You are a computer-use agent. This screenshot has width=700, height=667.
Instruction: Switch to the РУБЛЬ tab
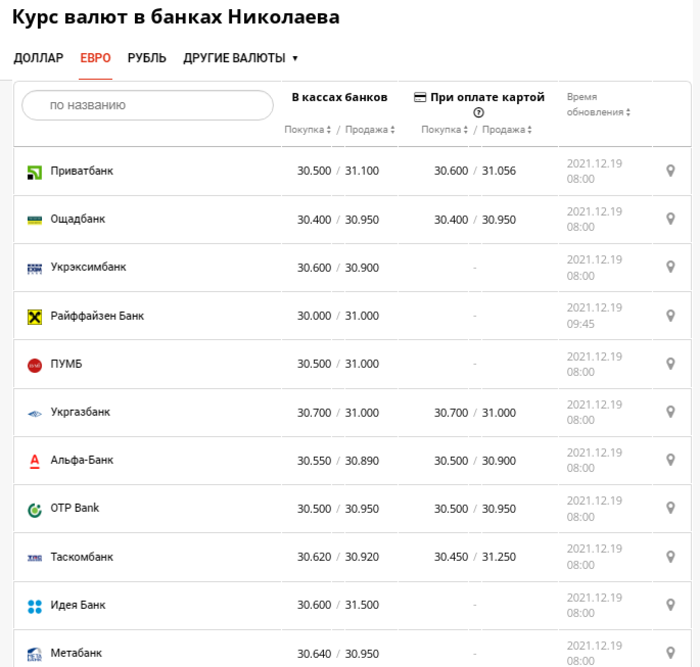(x=147, y=58)
